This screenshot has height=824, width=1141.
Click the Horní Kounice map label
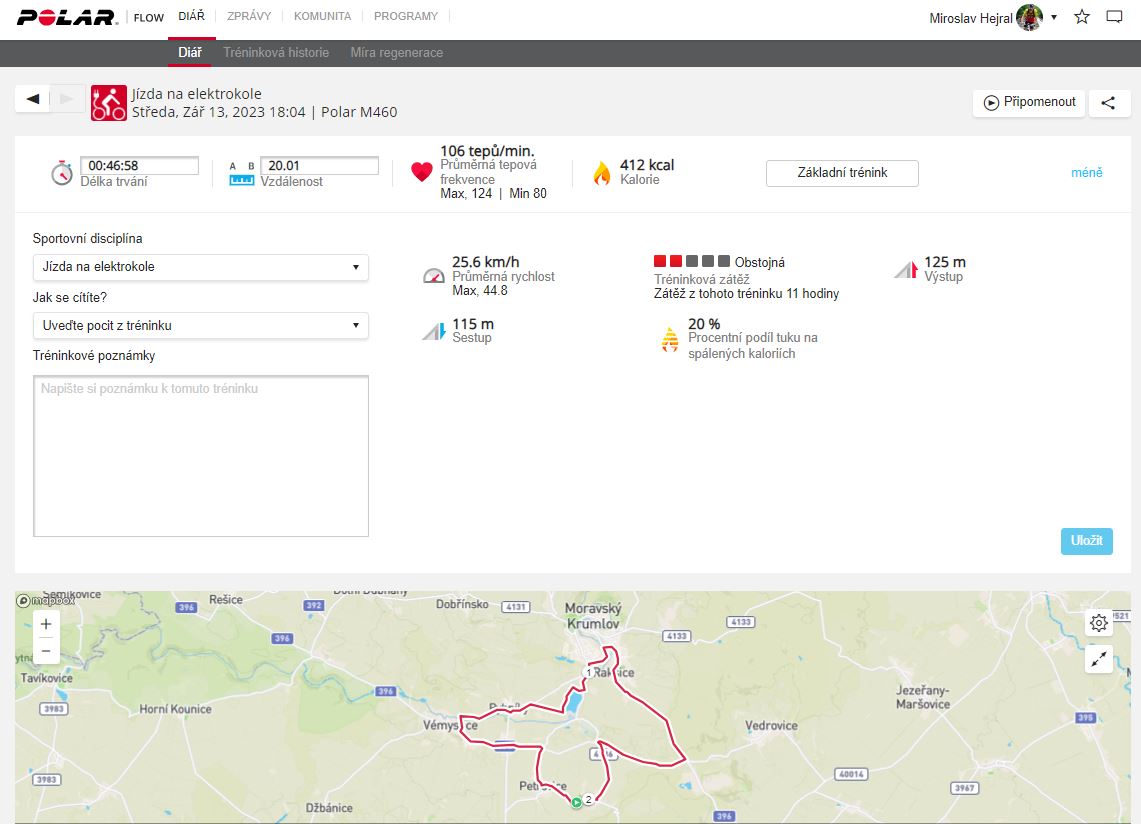(175, 709)
